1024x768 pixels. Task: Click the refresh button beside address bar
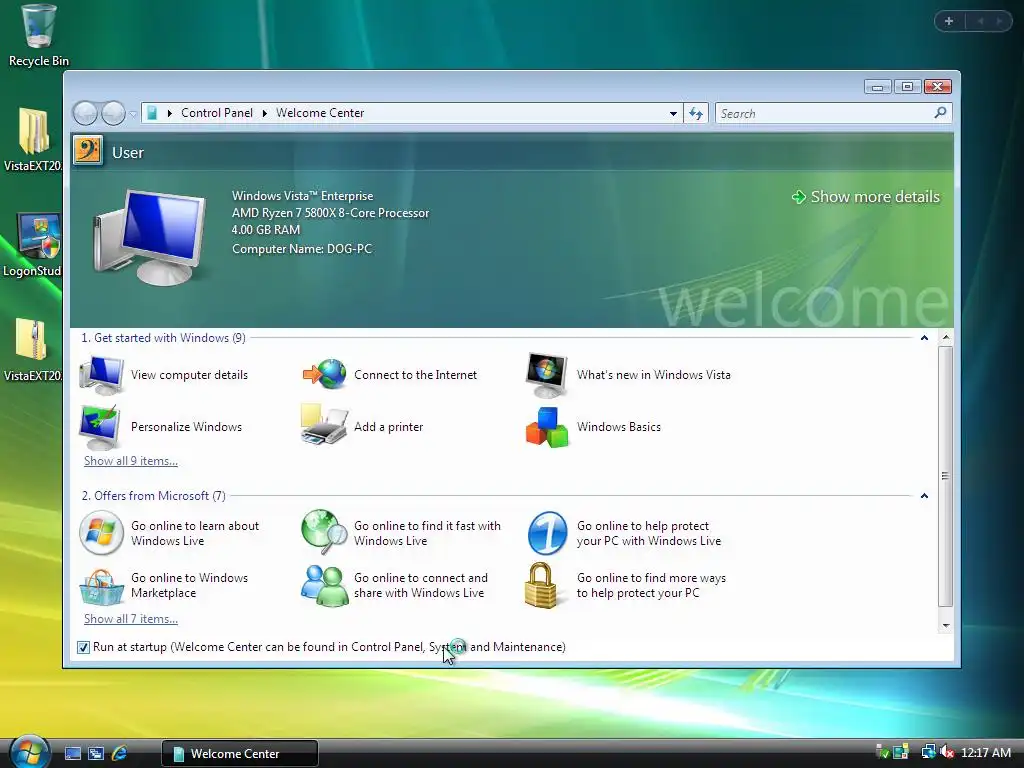(x=696, y=114)
